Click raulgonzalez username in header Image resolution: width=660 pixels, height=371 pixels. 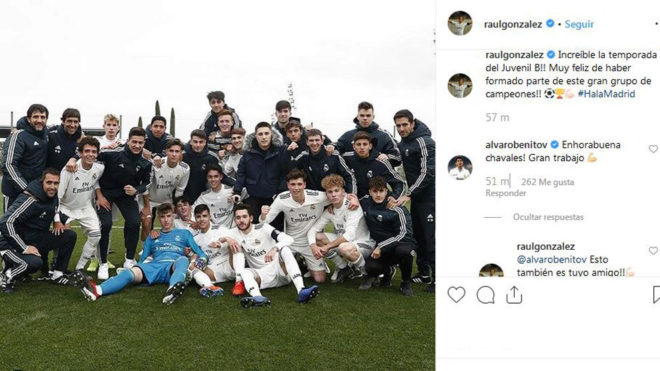[513, 24]
